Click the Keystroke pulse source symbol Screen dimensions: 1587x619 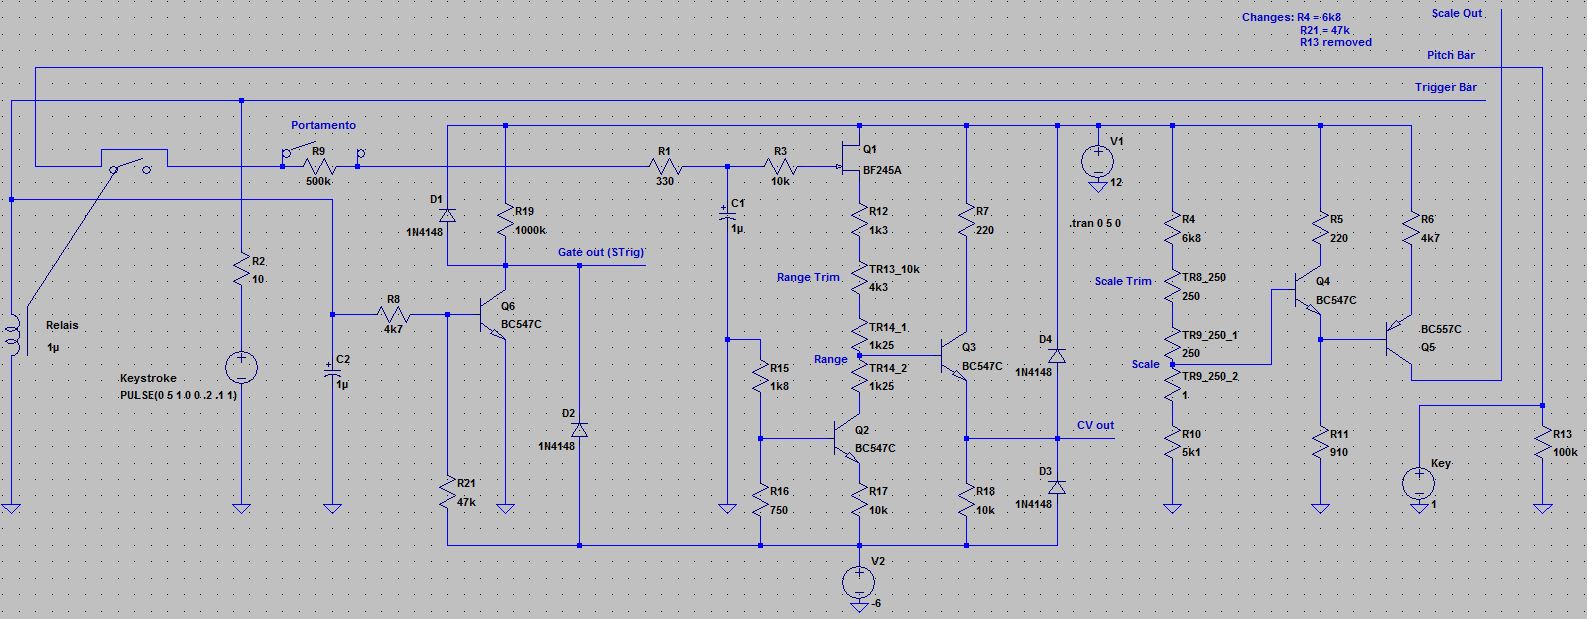click(x=241, y=367)
